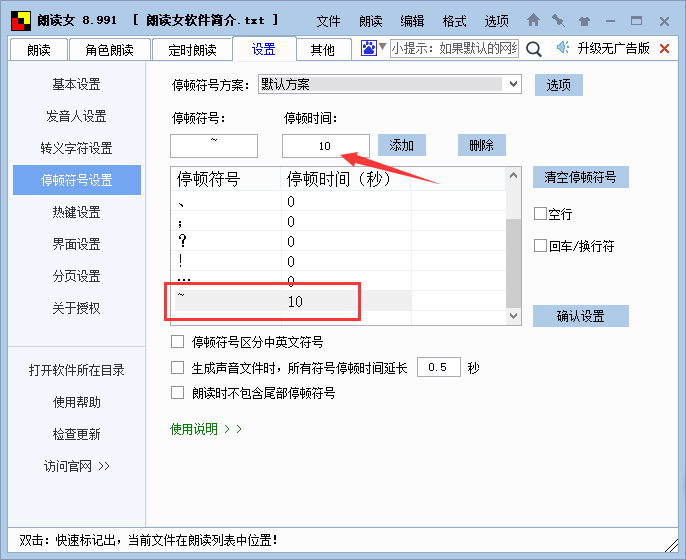686x560 pixels.
Task: Click the list scrollbar up arrow
Action: coord(514,175)
